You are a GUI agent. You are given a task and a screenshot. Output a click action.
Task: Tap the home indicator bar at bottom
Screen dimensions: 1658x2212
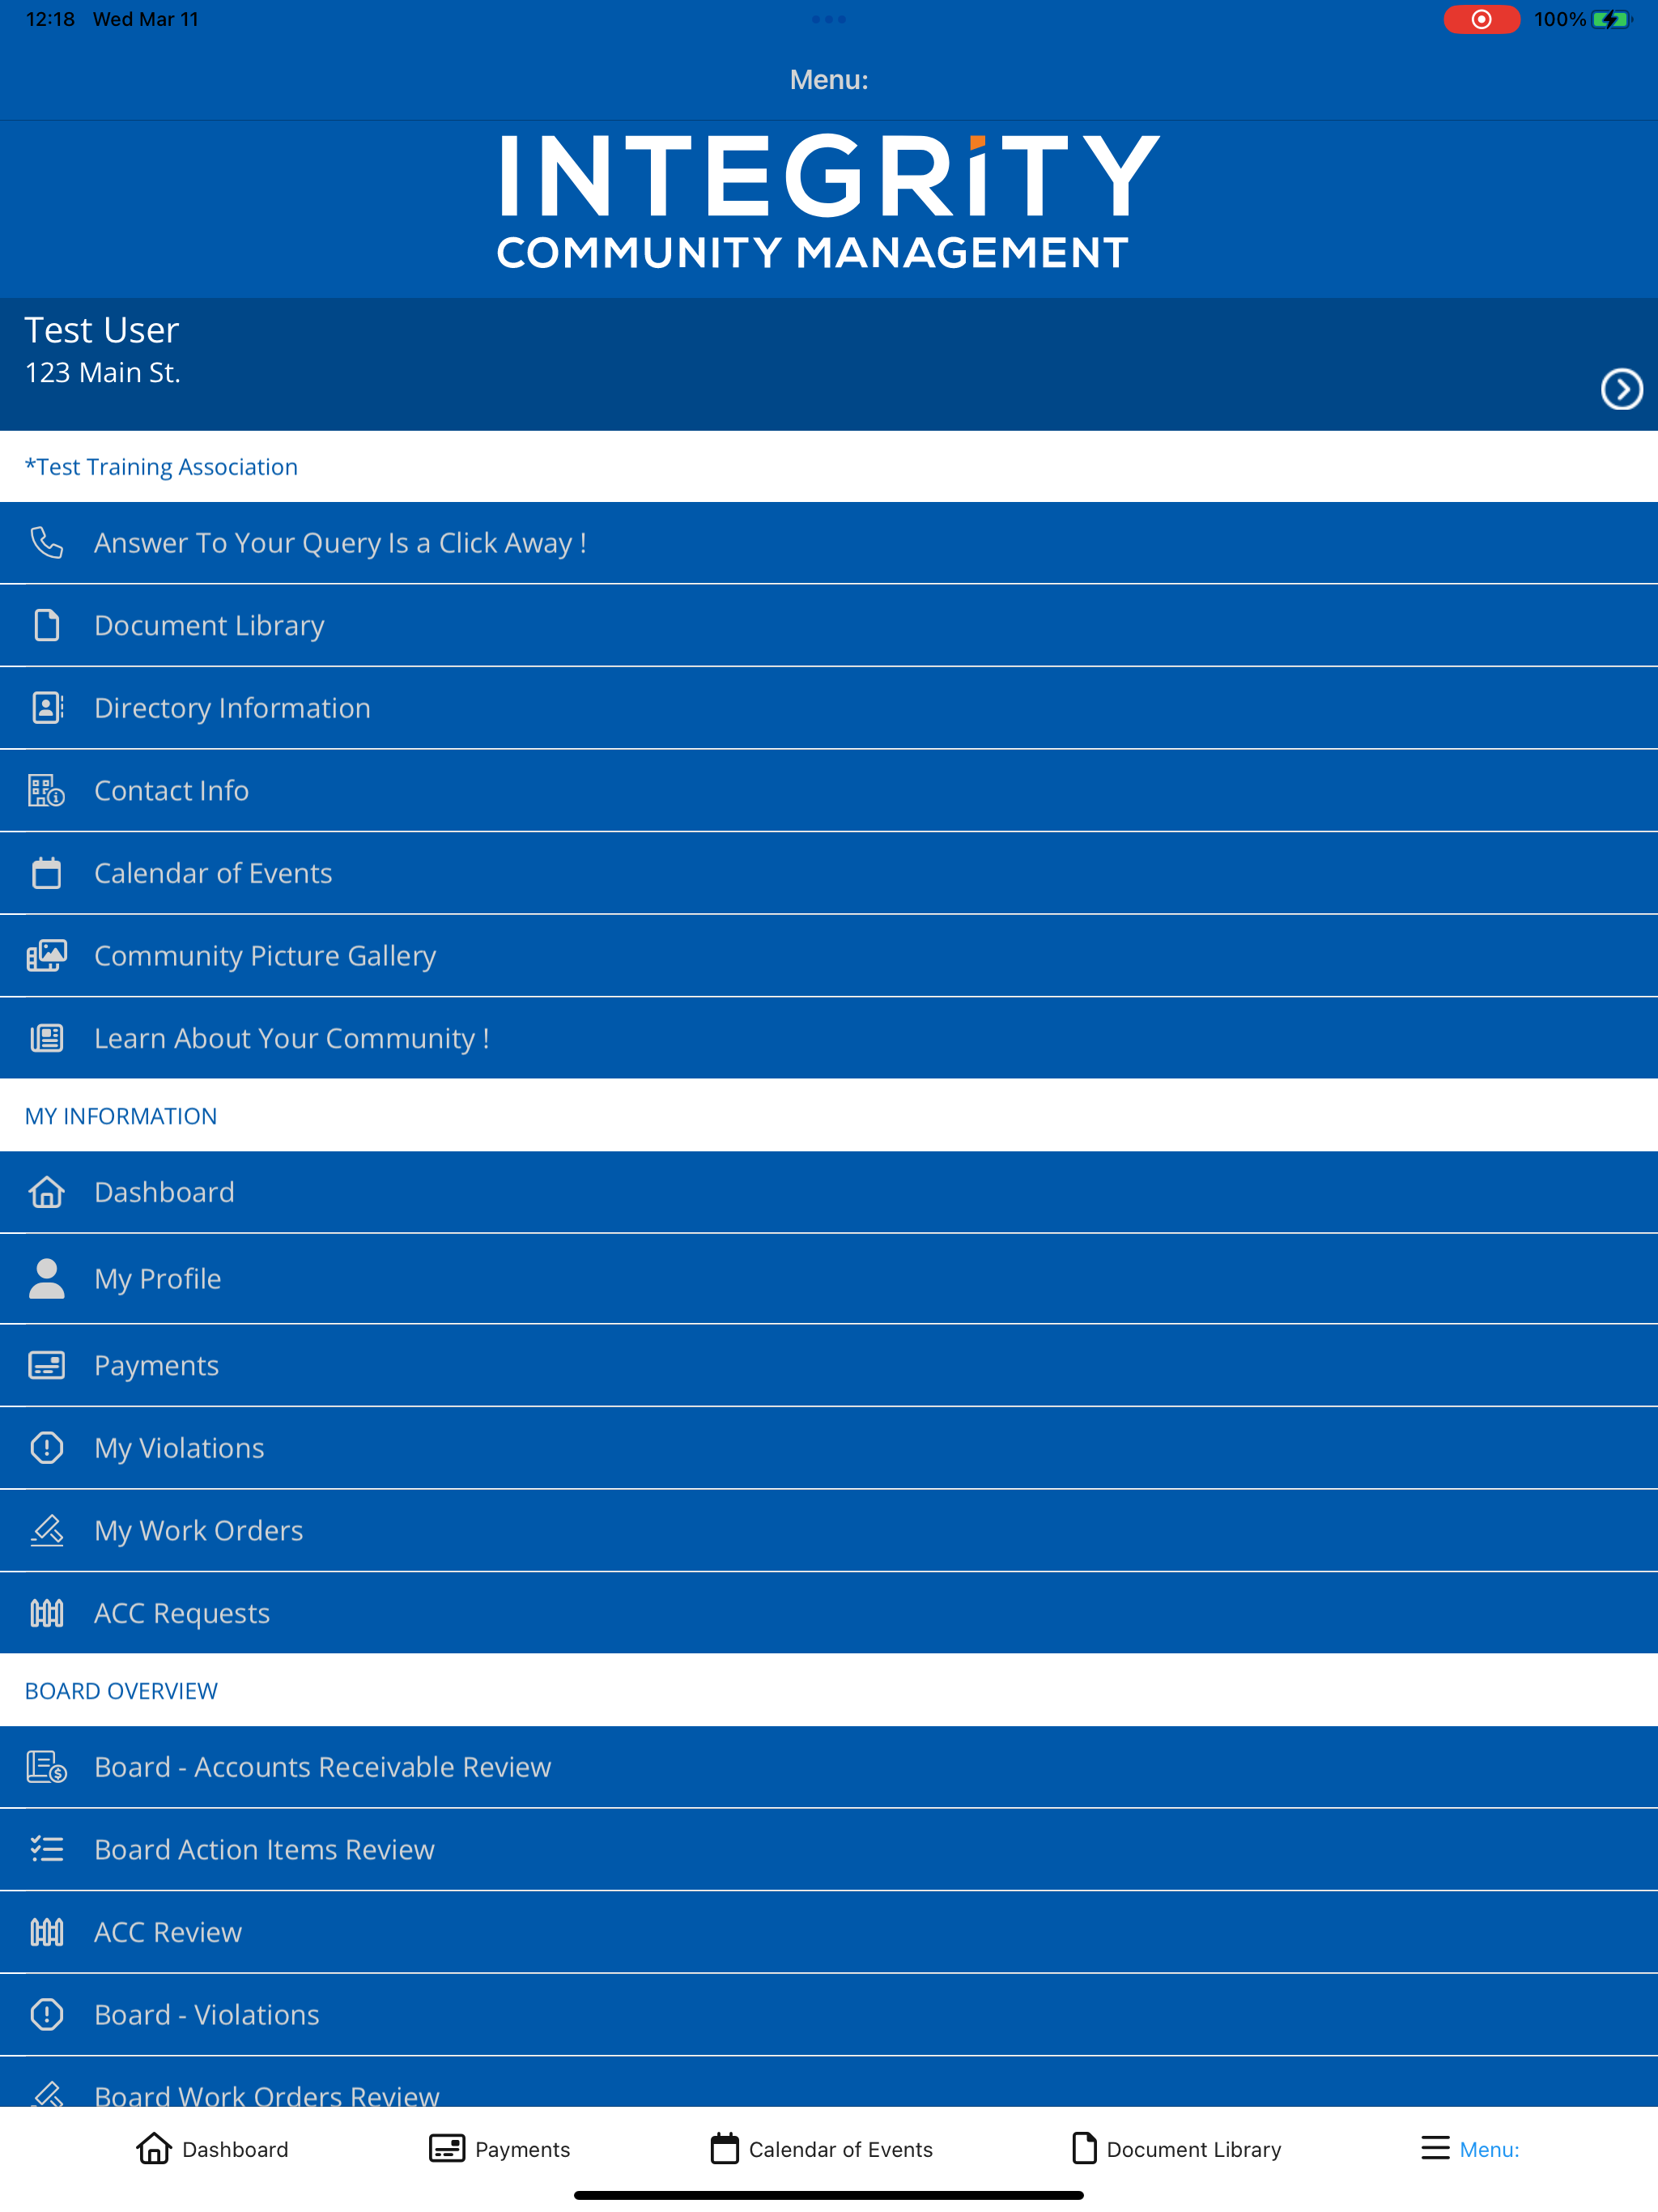click(x=829, y=2195)
